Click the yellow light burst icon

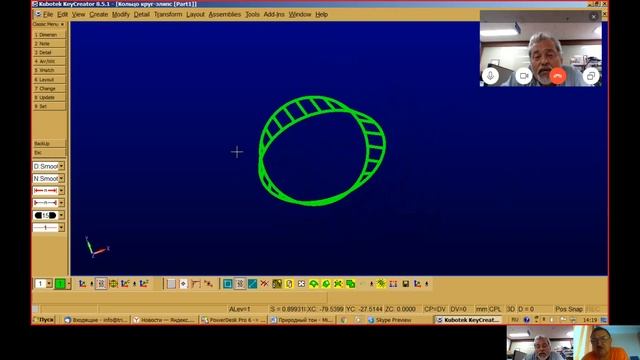click(x=381, y=284)
